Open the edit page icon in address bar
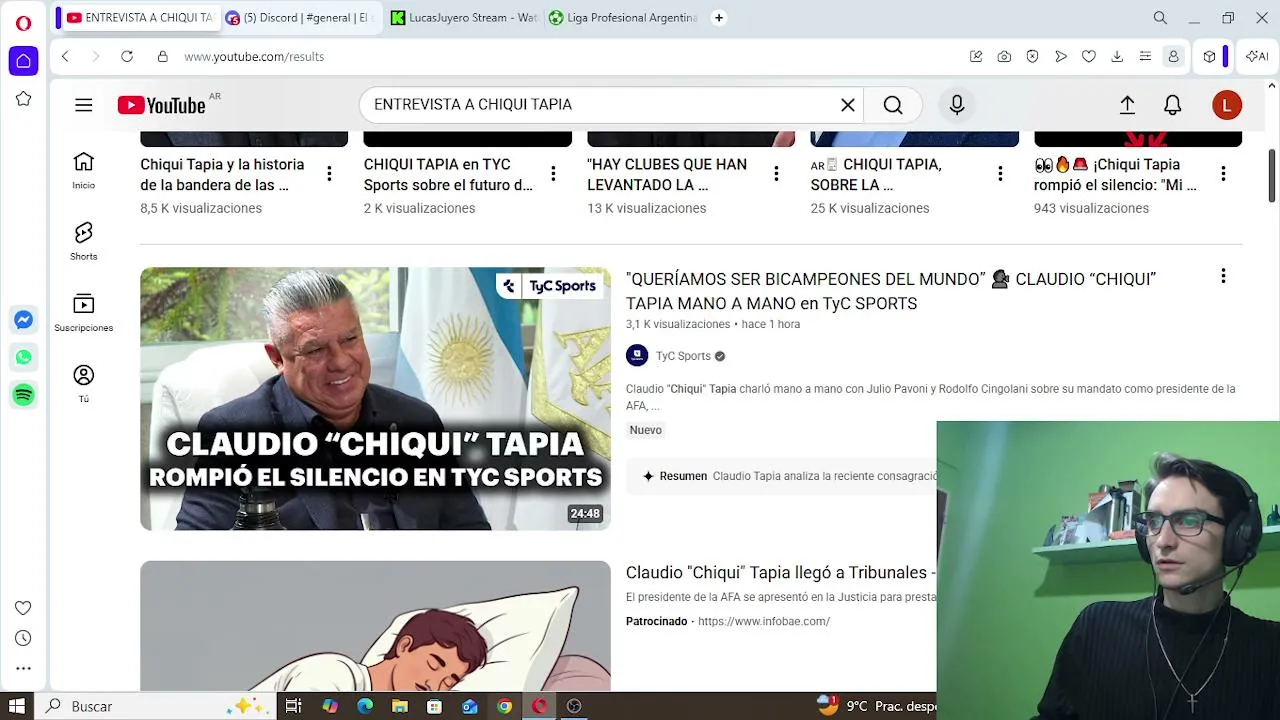Image resolution: width=1280 pixels, height=720 pixels. click(976, 57)
